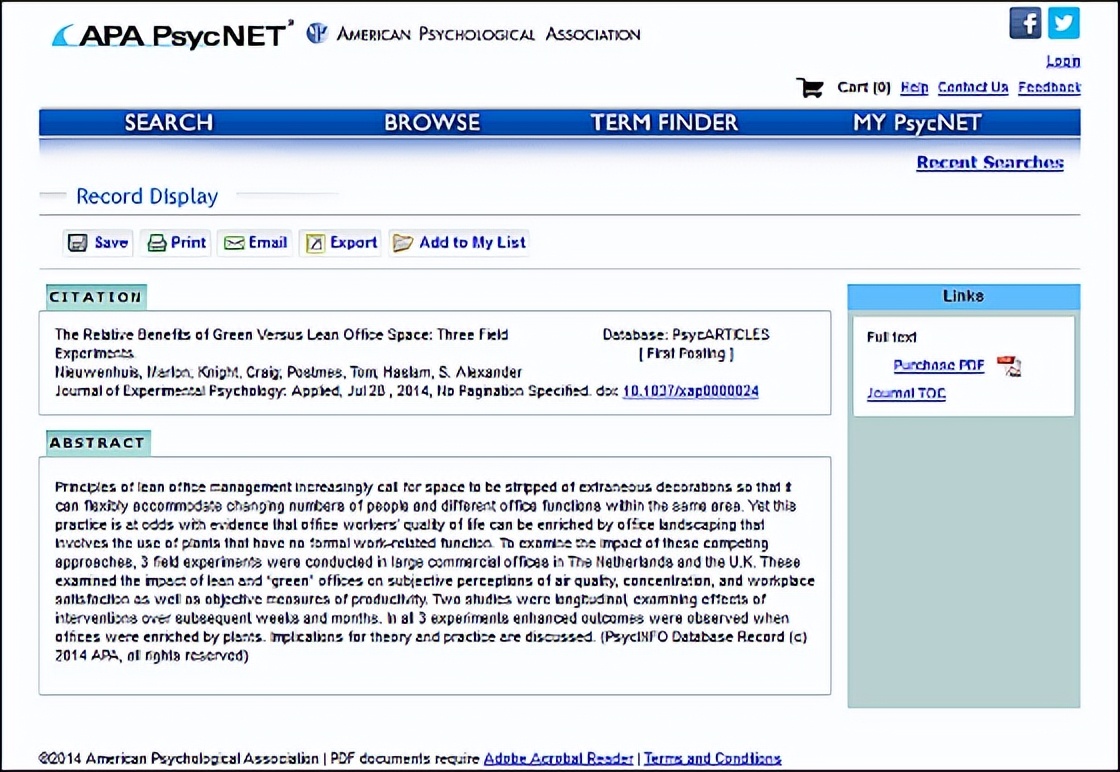Image resolution: width=1120 pixels, height=772 pixels.
Task: Click the Print button label
Action: (189, 243)
